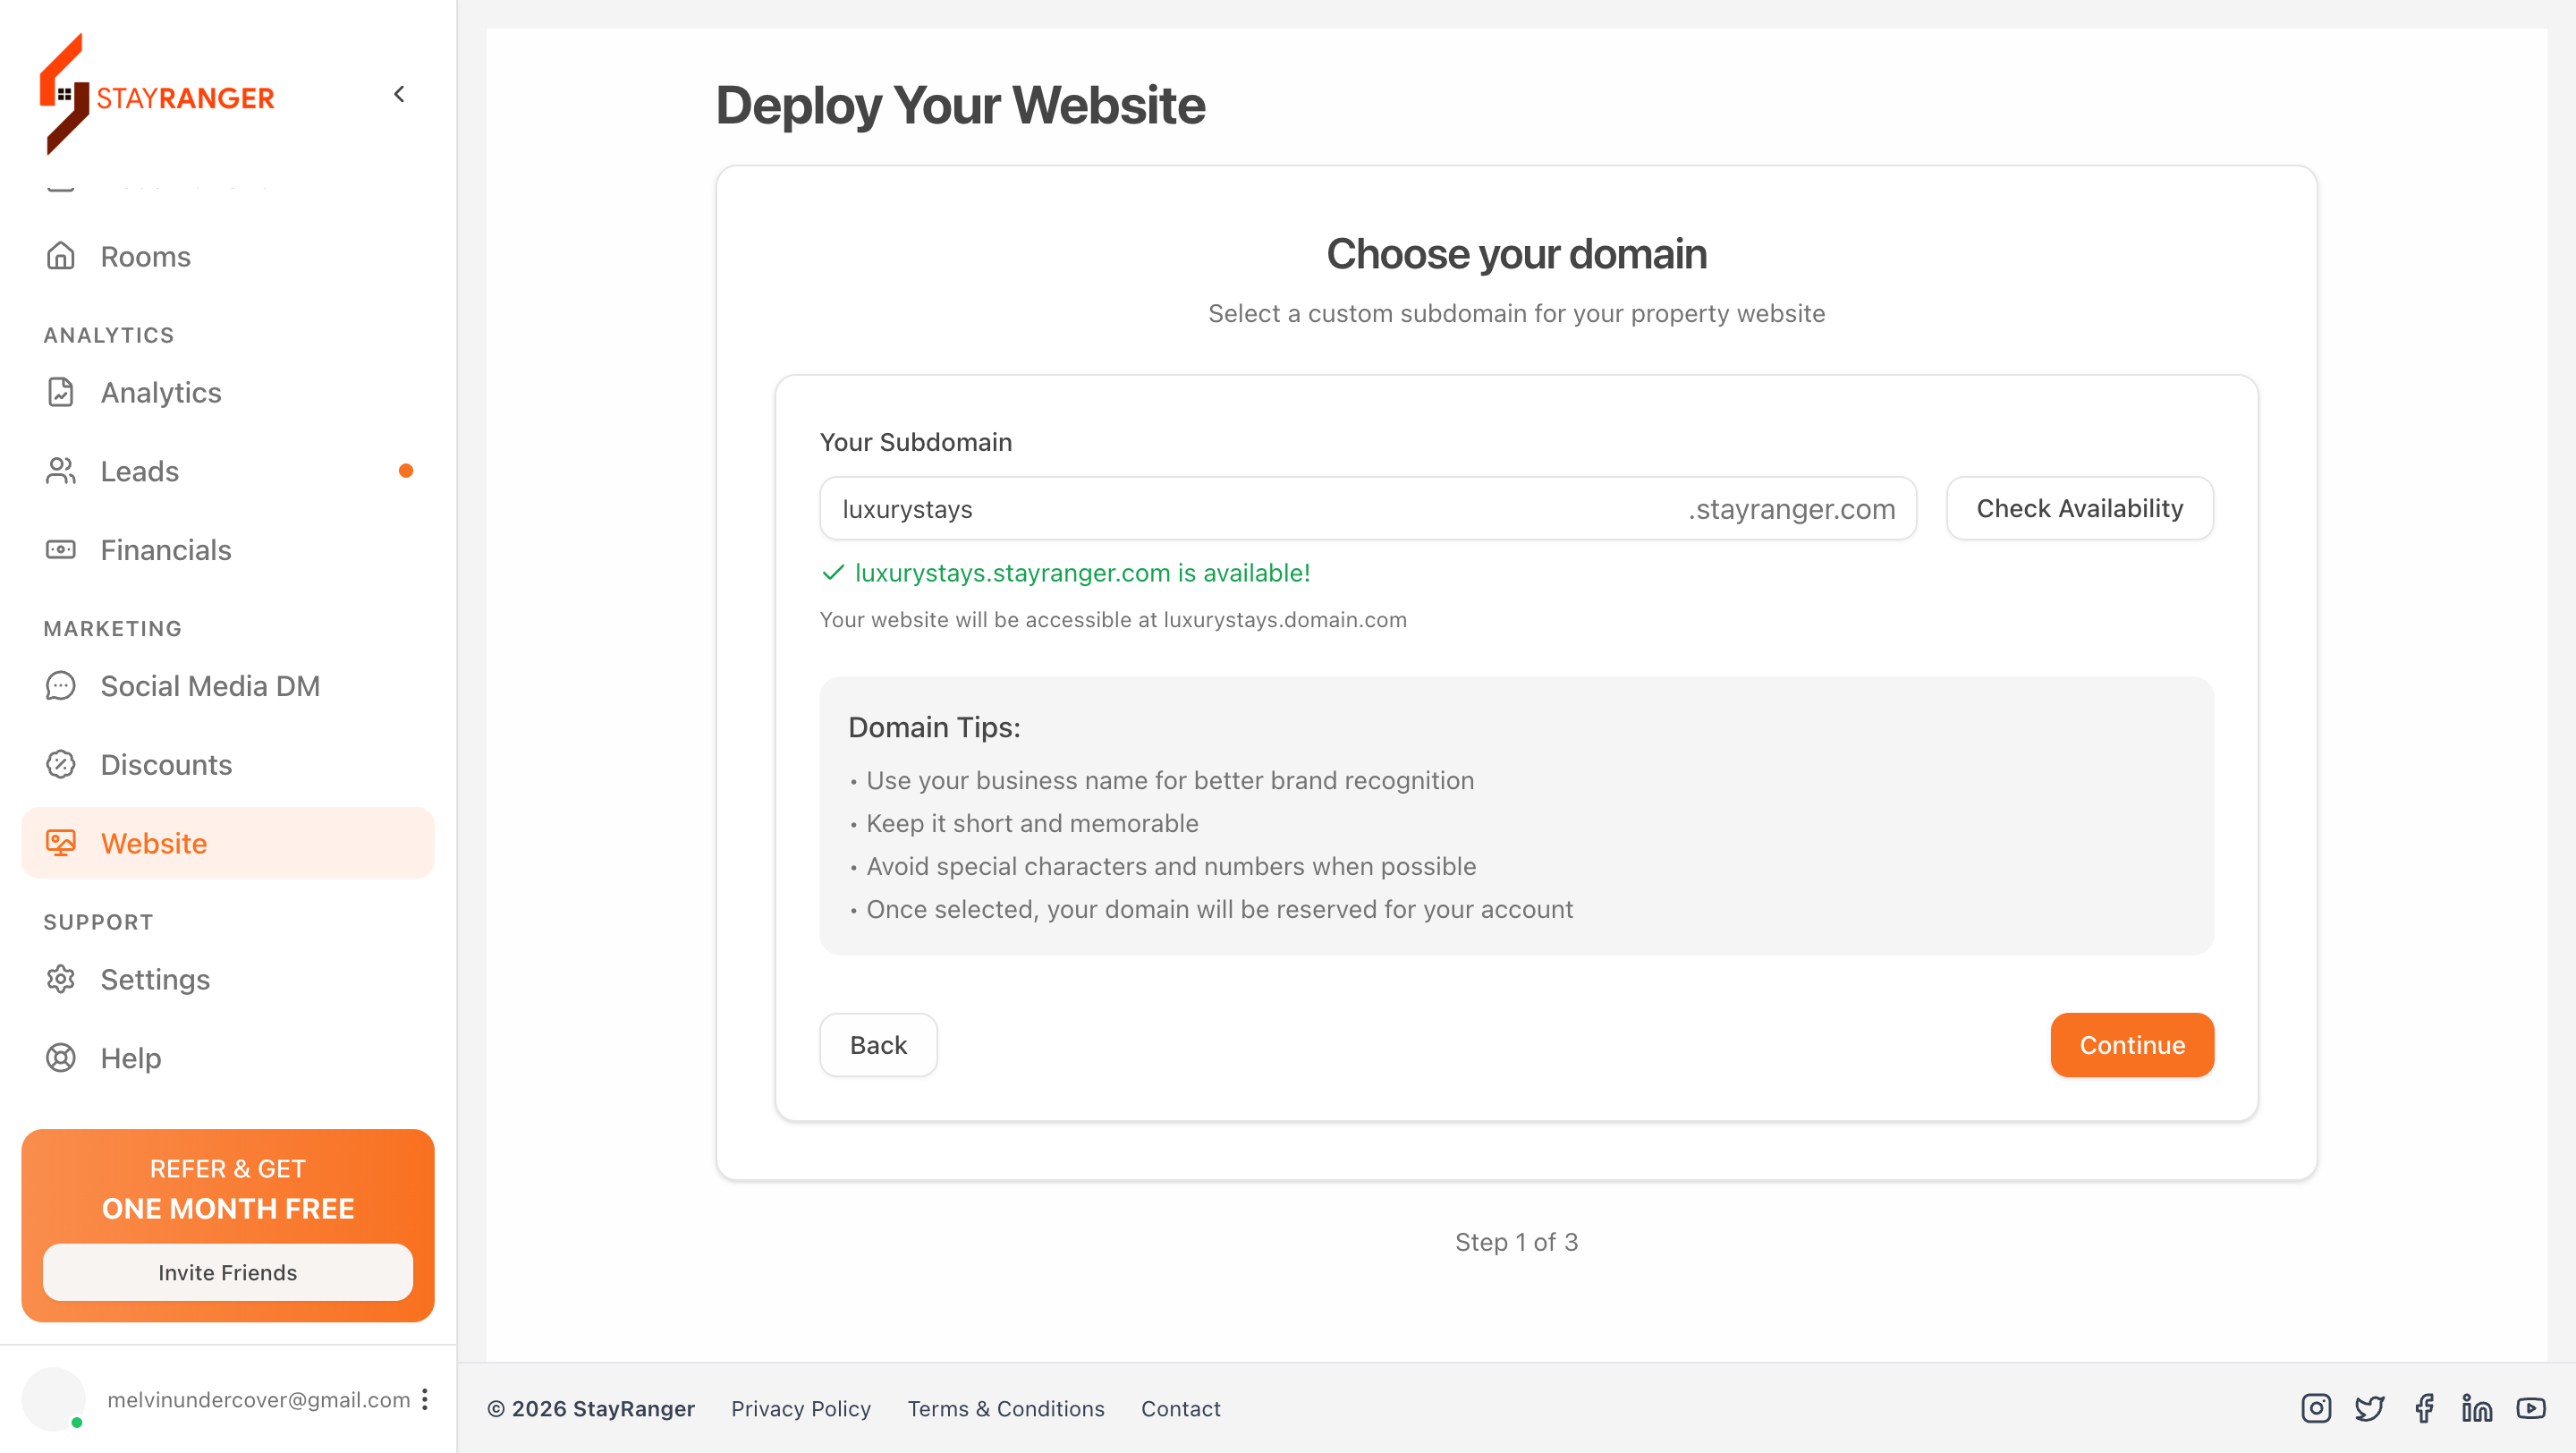This screenshot has height=1453, width=2576.
Task: Click the Invite Friends button
Action: (227, 1272)
